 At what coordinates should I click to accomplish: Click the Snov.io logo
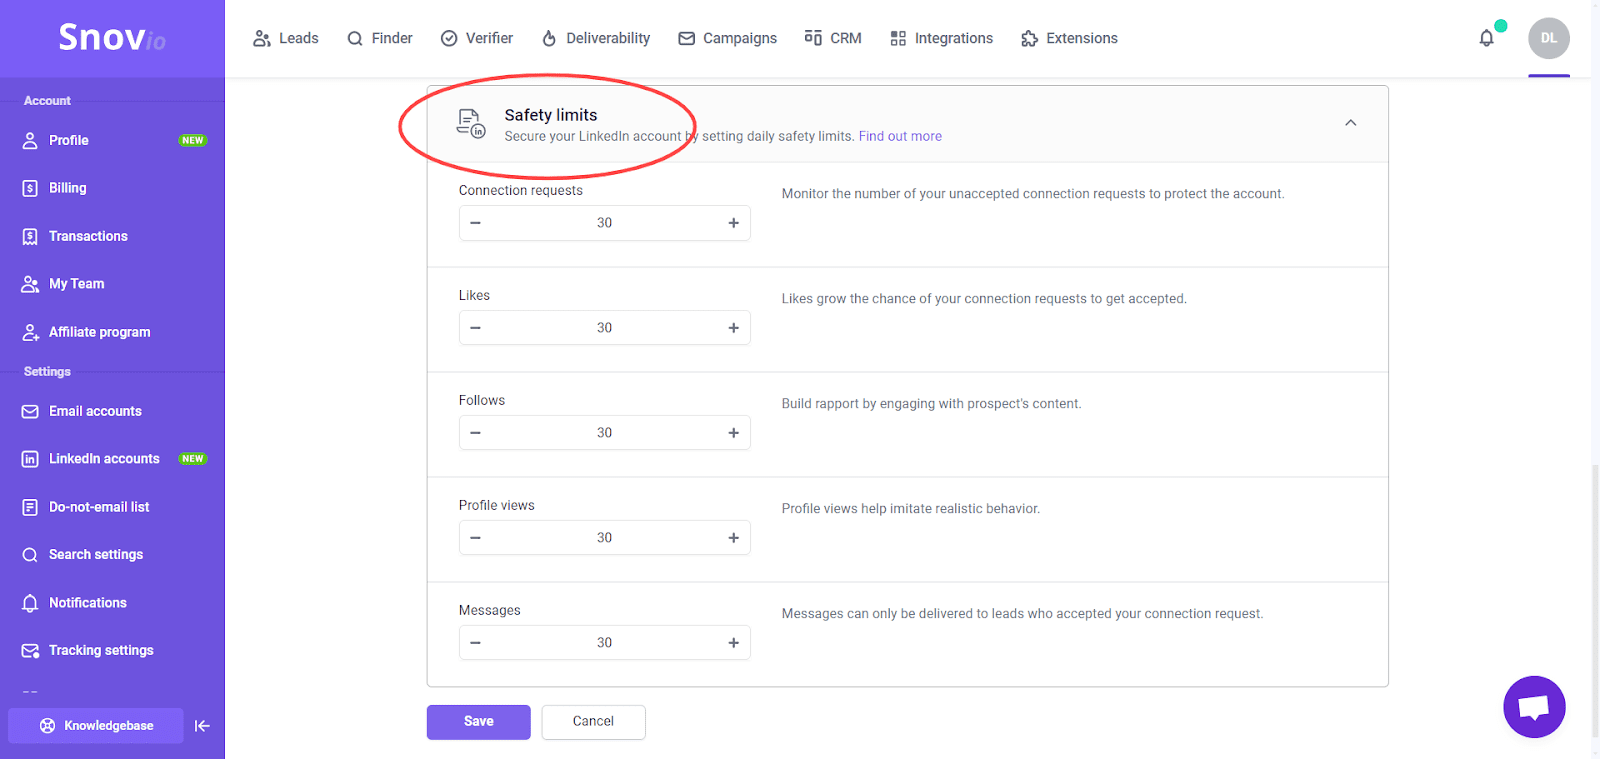(111, 38)
